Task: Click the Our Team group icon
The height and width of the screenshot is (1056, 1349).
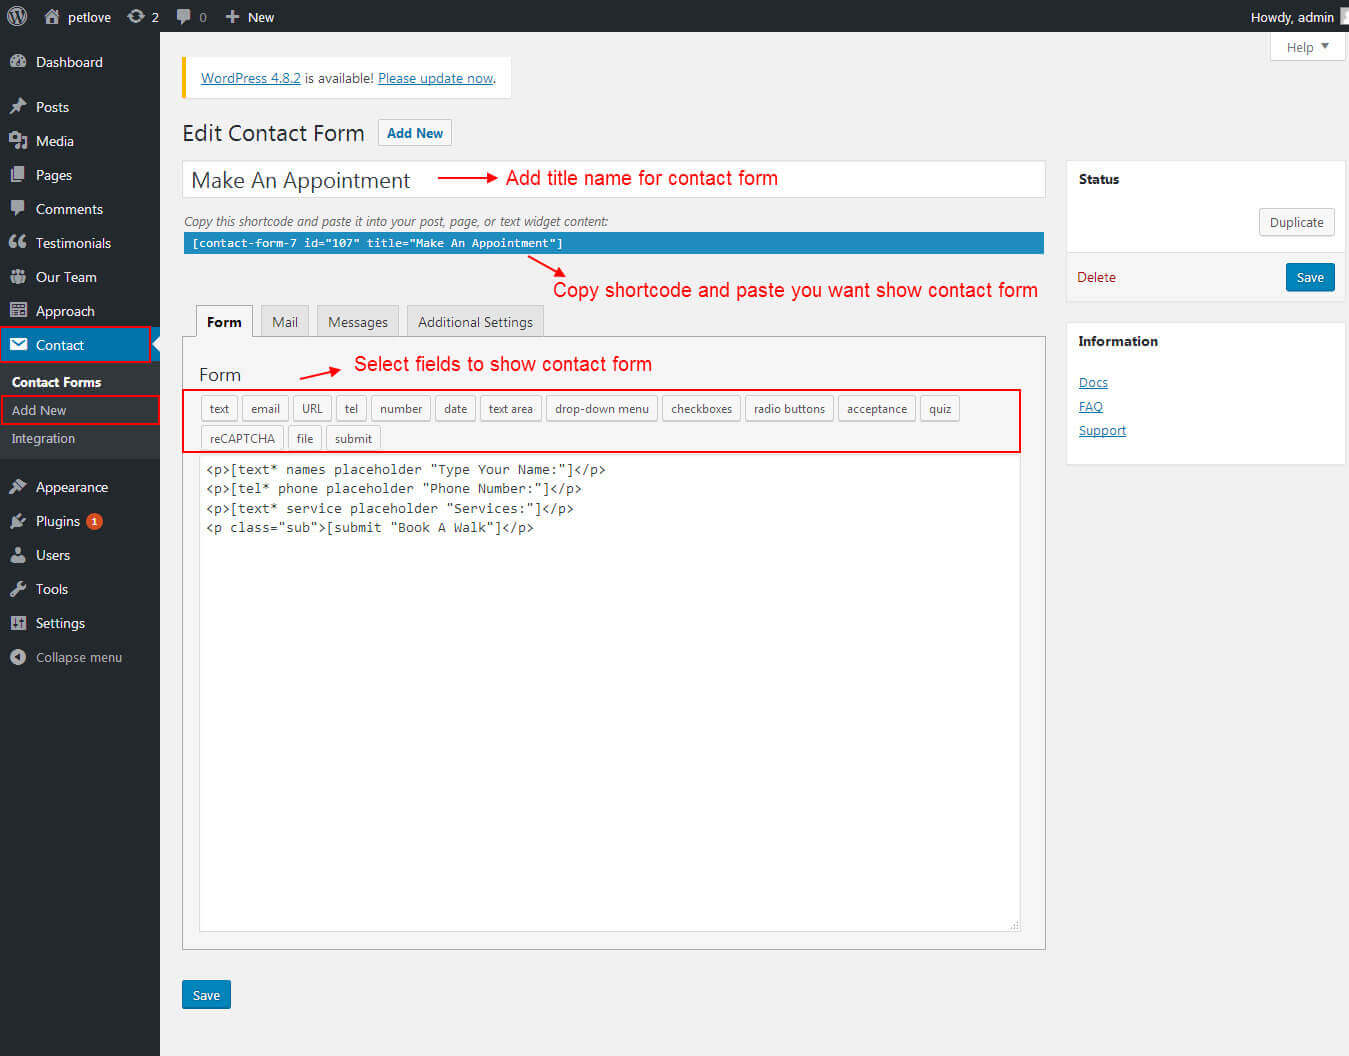Action: (x=18, y=276)
